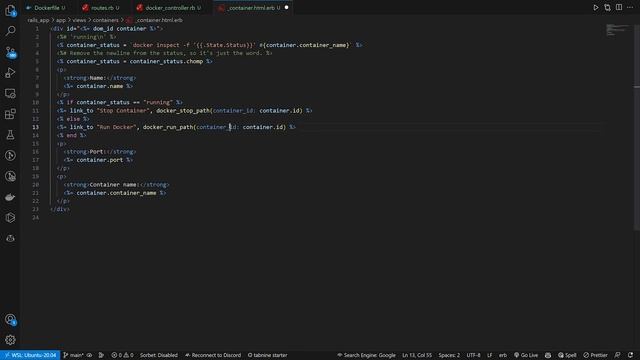Image resolution: width=640 pixels, height=360 pixels.
Task: Click the minimap code preview
Action: (x=618, y=30)
